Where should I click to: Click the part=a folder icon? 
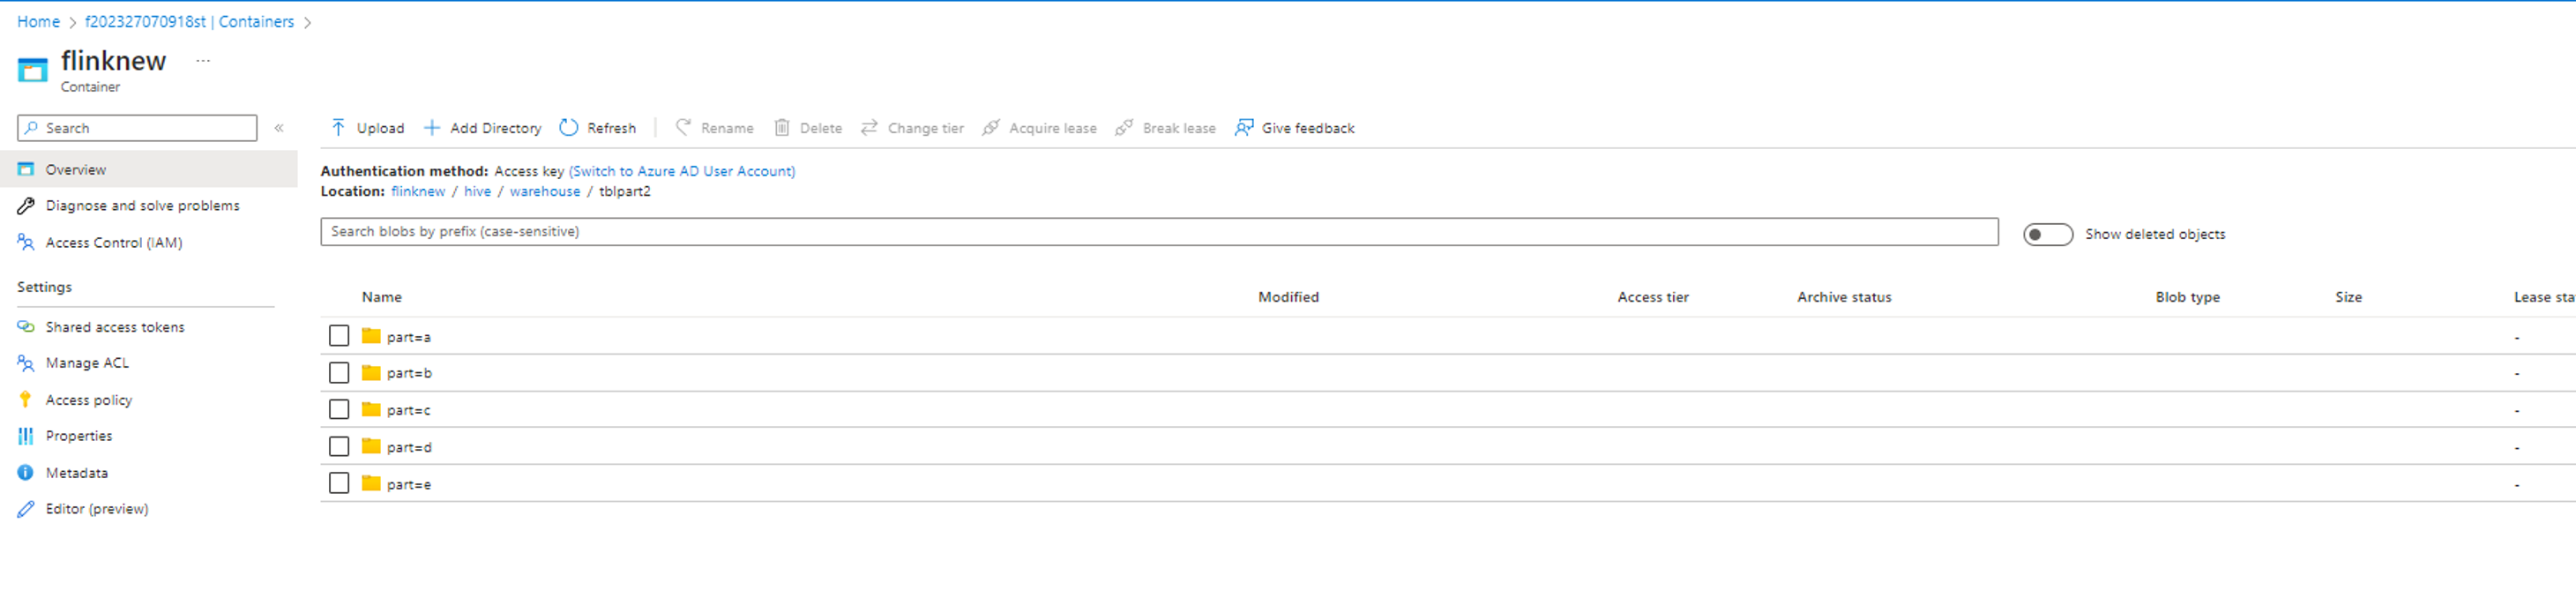tap(371, 336)
